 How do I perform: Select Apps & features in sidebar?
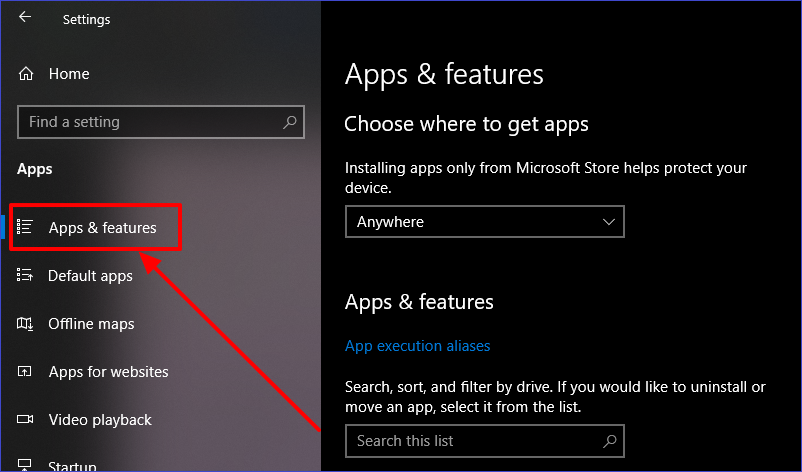click(x=102, y=228)
